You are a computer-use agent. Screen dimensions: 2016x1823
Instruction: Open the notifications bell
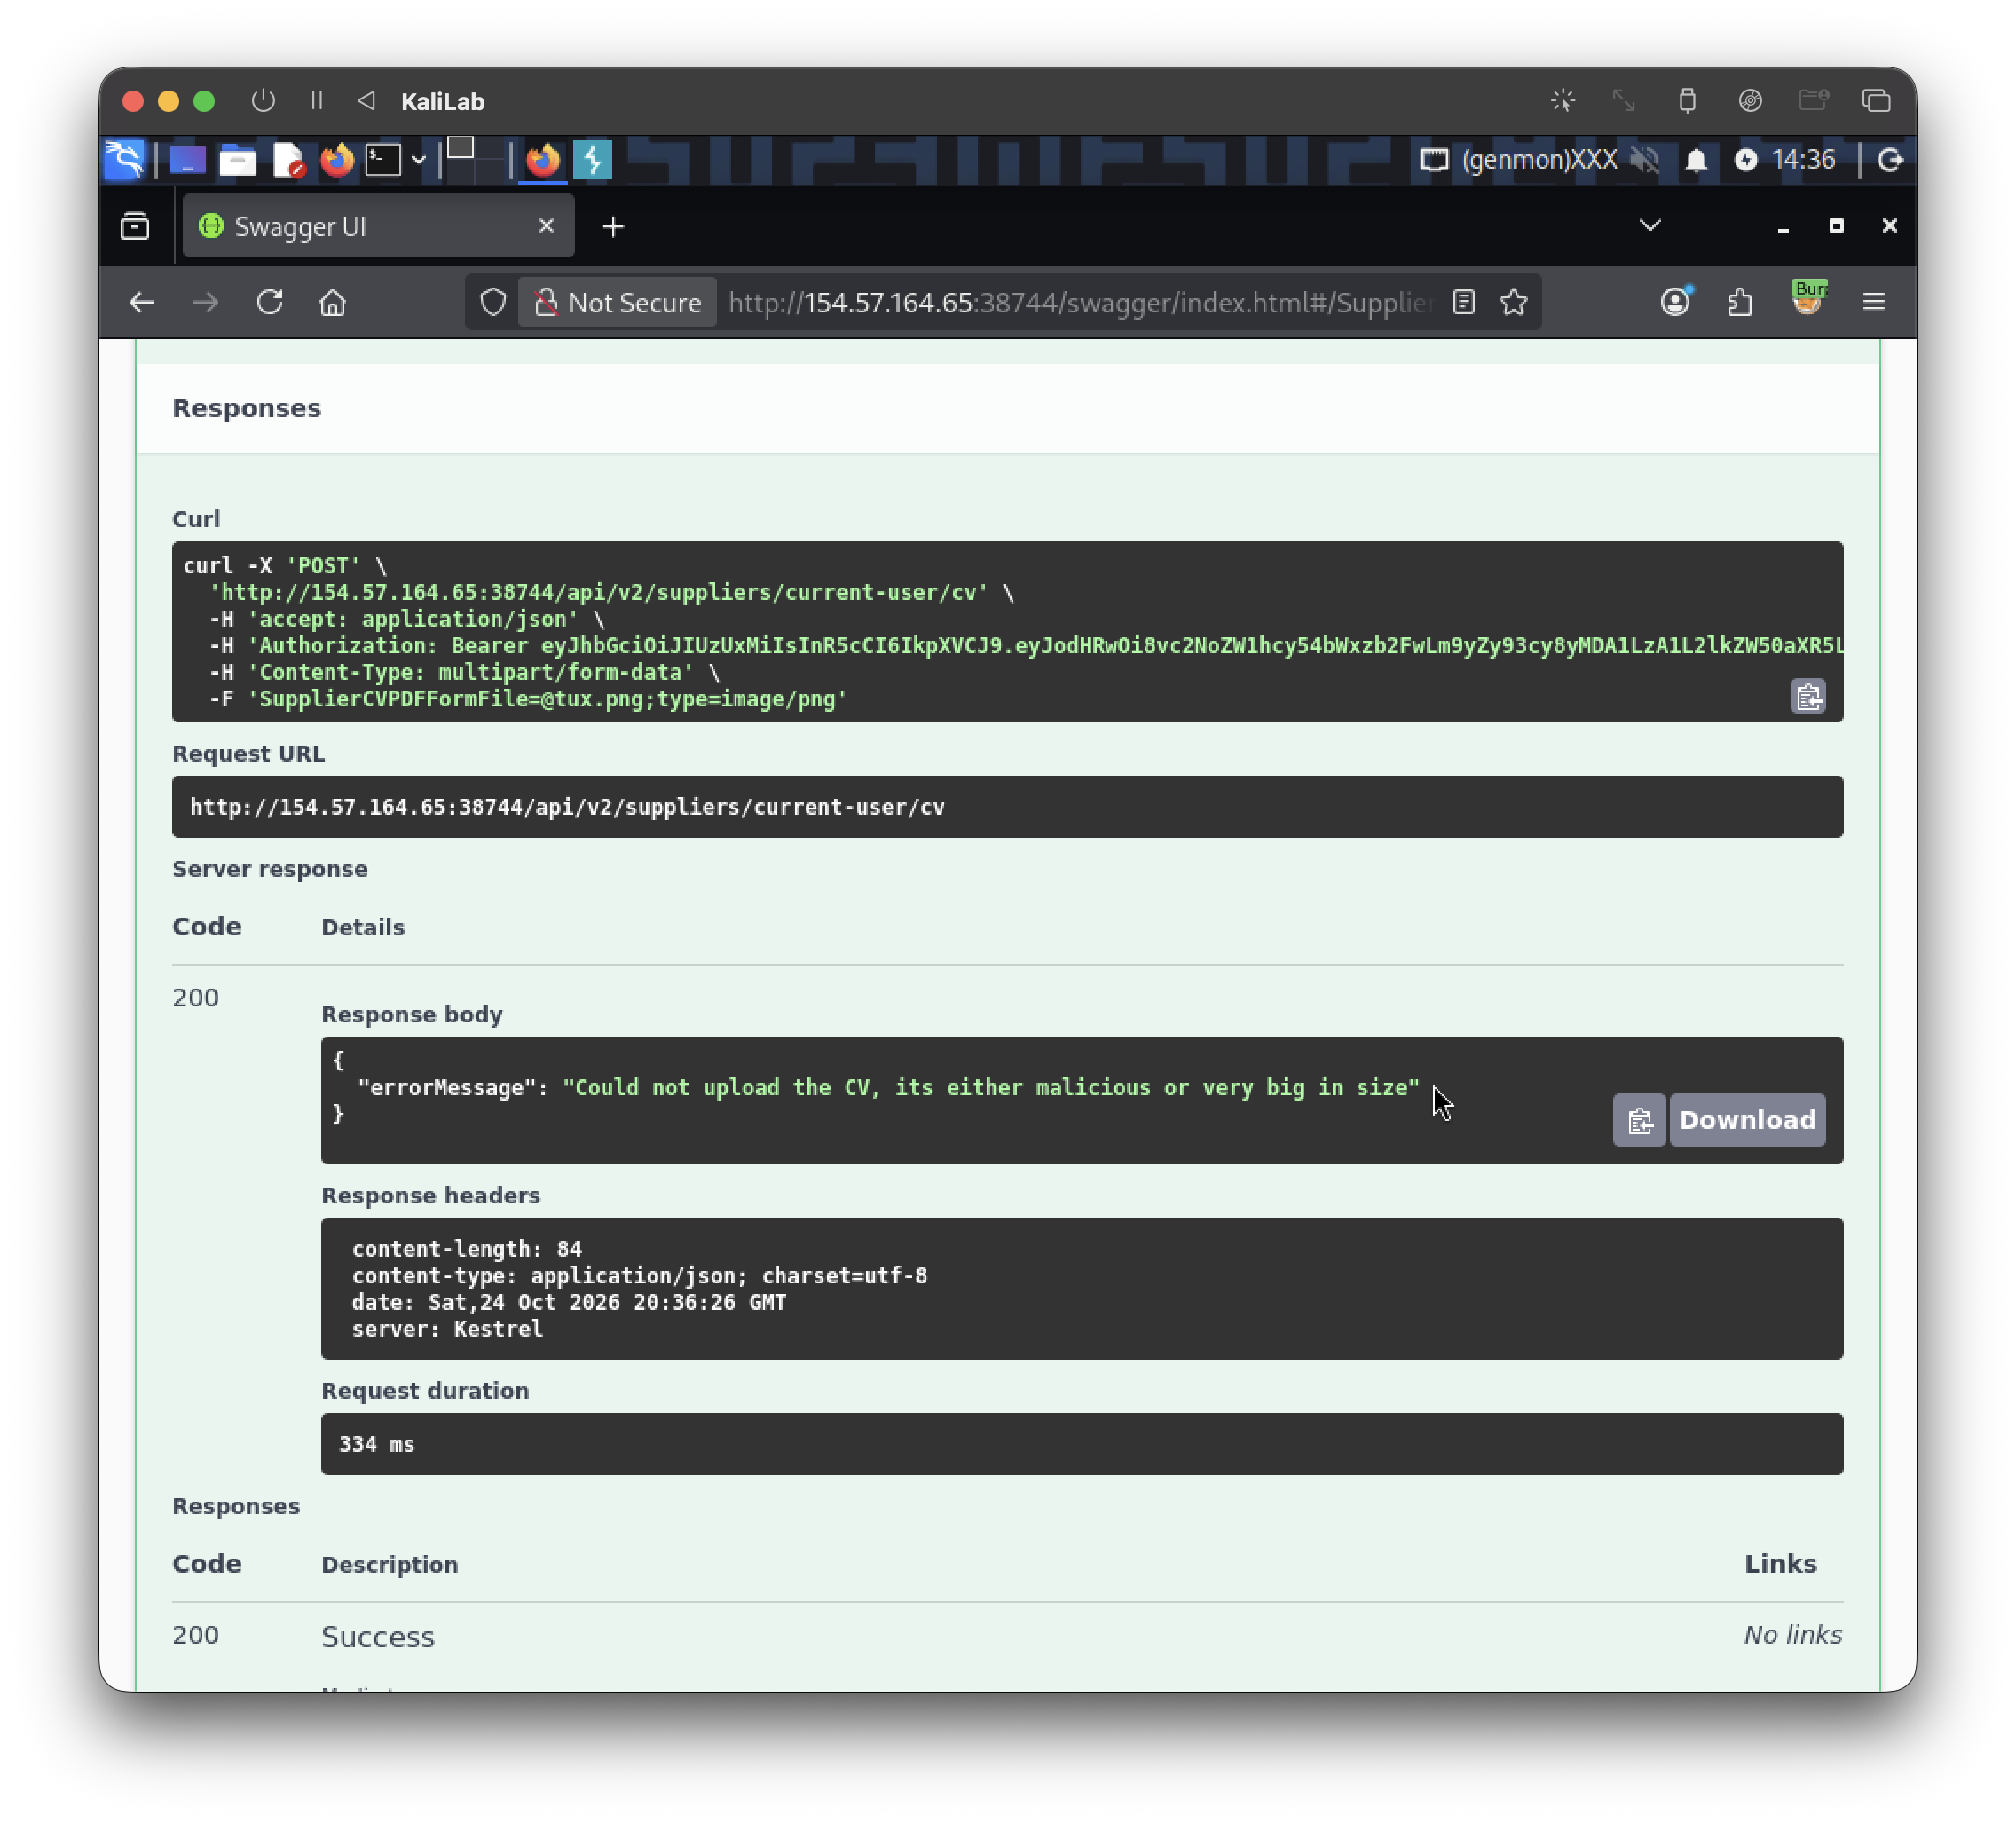tap(1696, 160)
